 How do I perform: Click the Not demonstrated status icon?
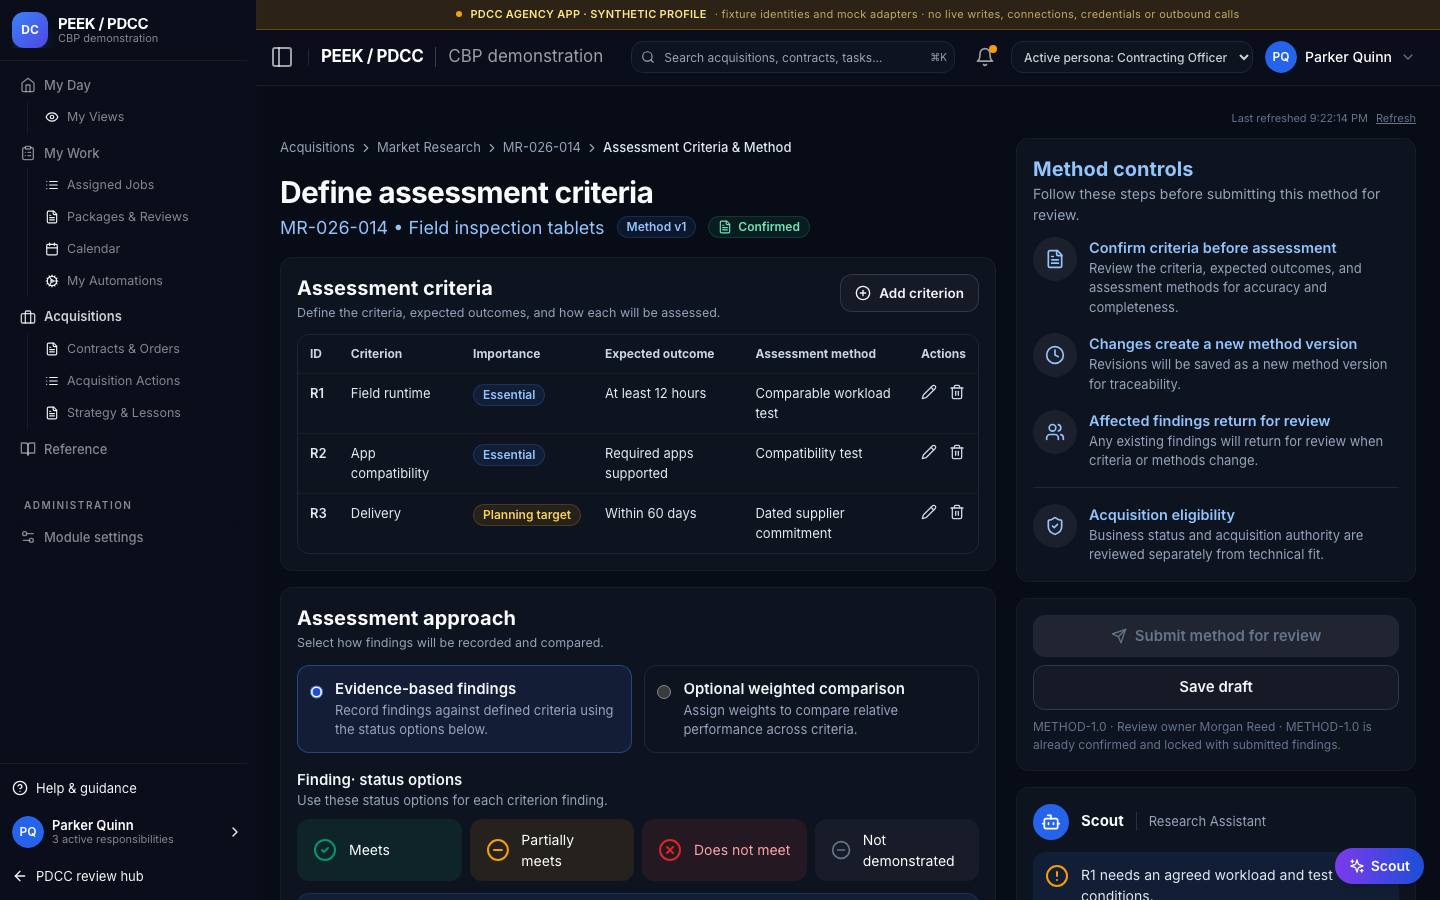(841, 850)
